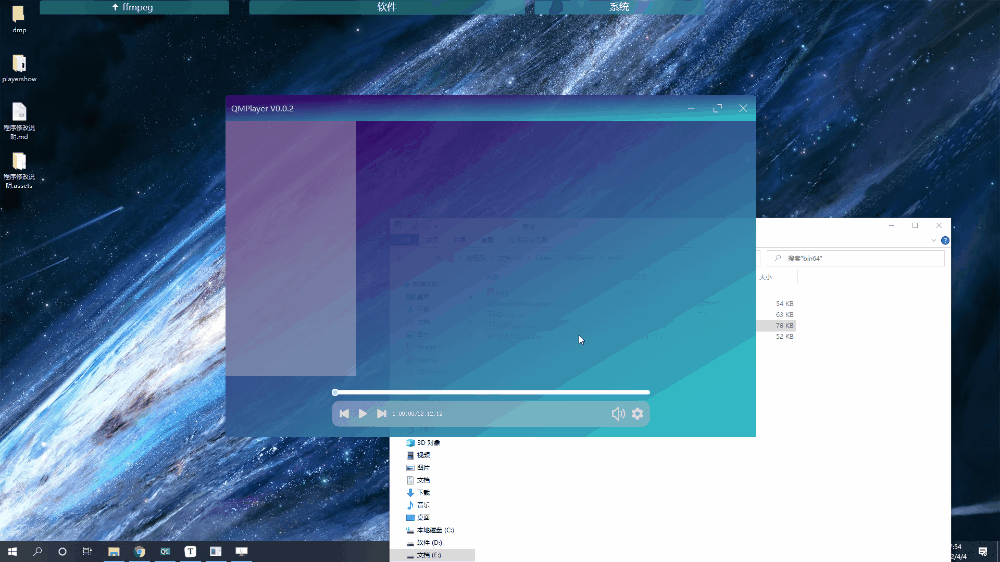Click the QMPlayer left playlist panel
1000x562 pixels.
point(291,248)
